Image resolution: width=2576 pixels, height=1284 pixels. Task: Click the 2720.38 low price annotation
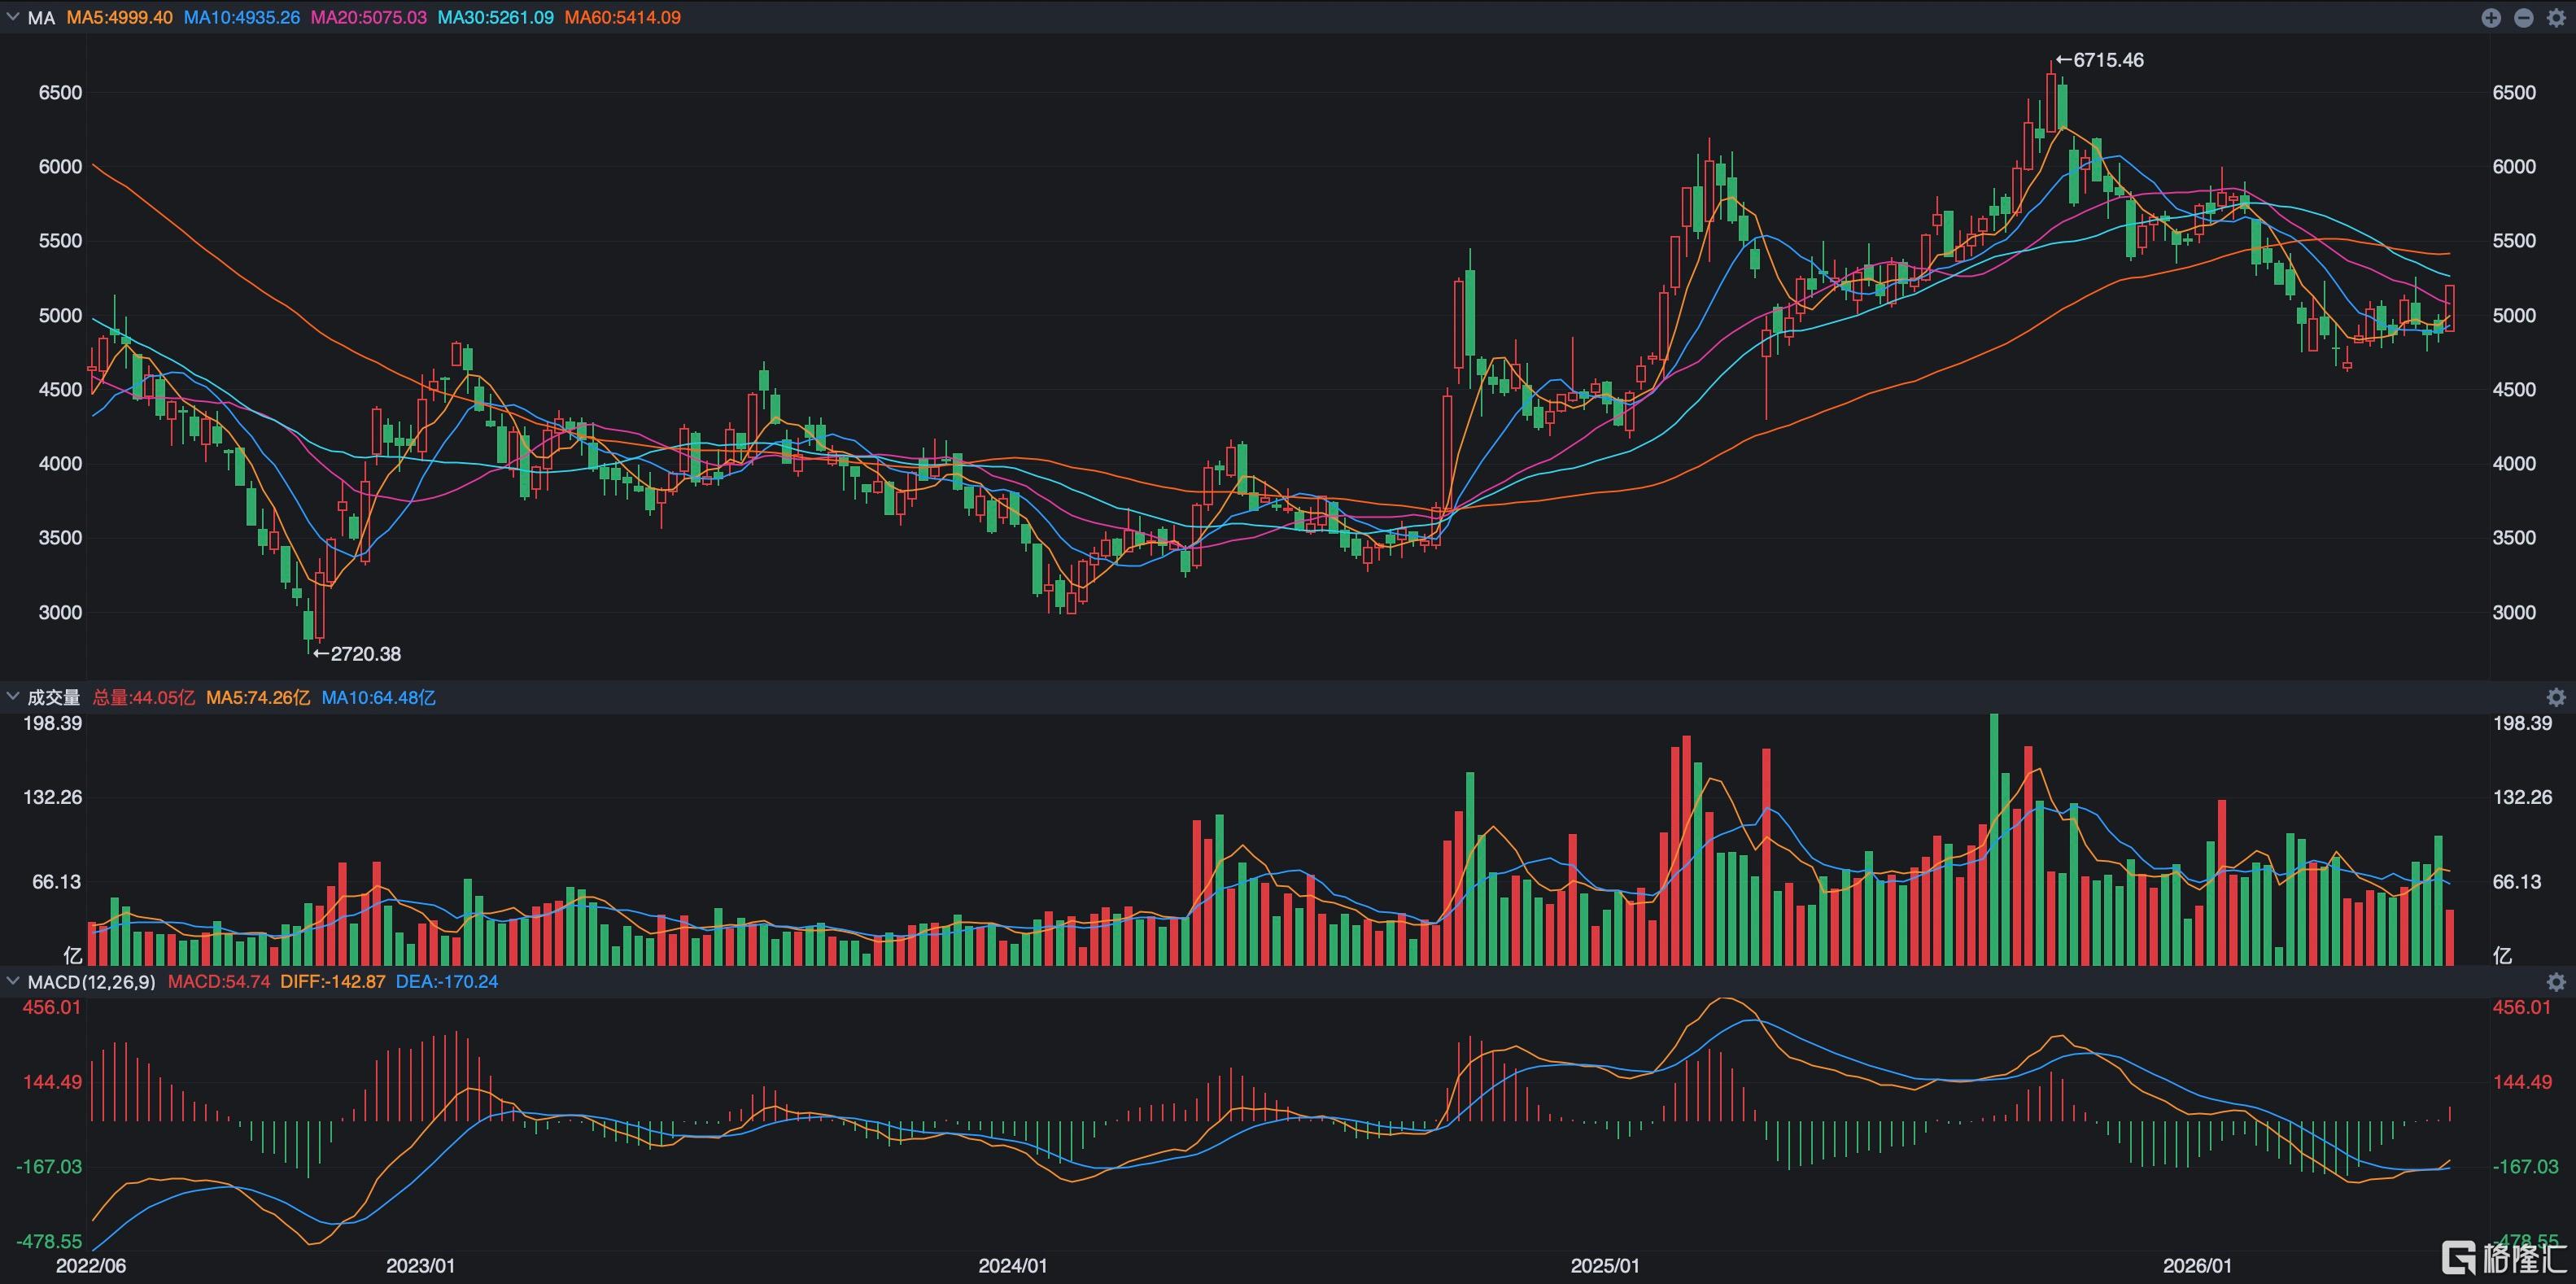pos(365,654)
